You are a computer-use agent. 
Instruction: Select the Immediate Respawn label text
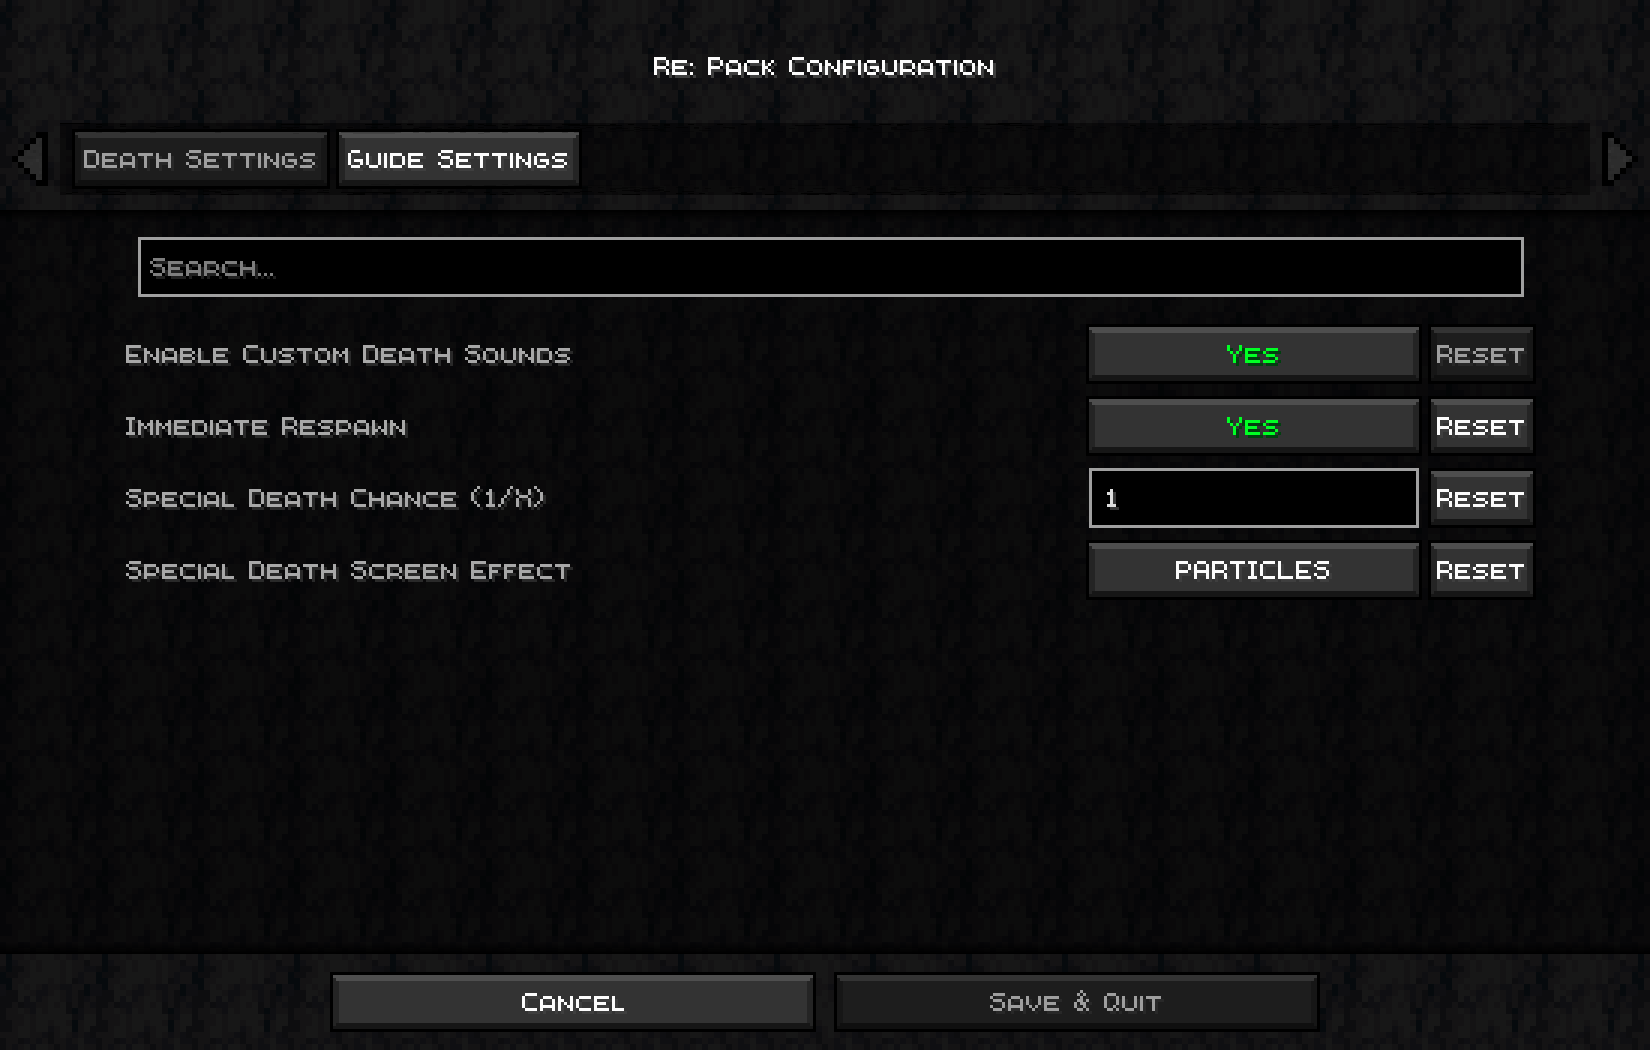coord(265,427)
